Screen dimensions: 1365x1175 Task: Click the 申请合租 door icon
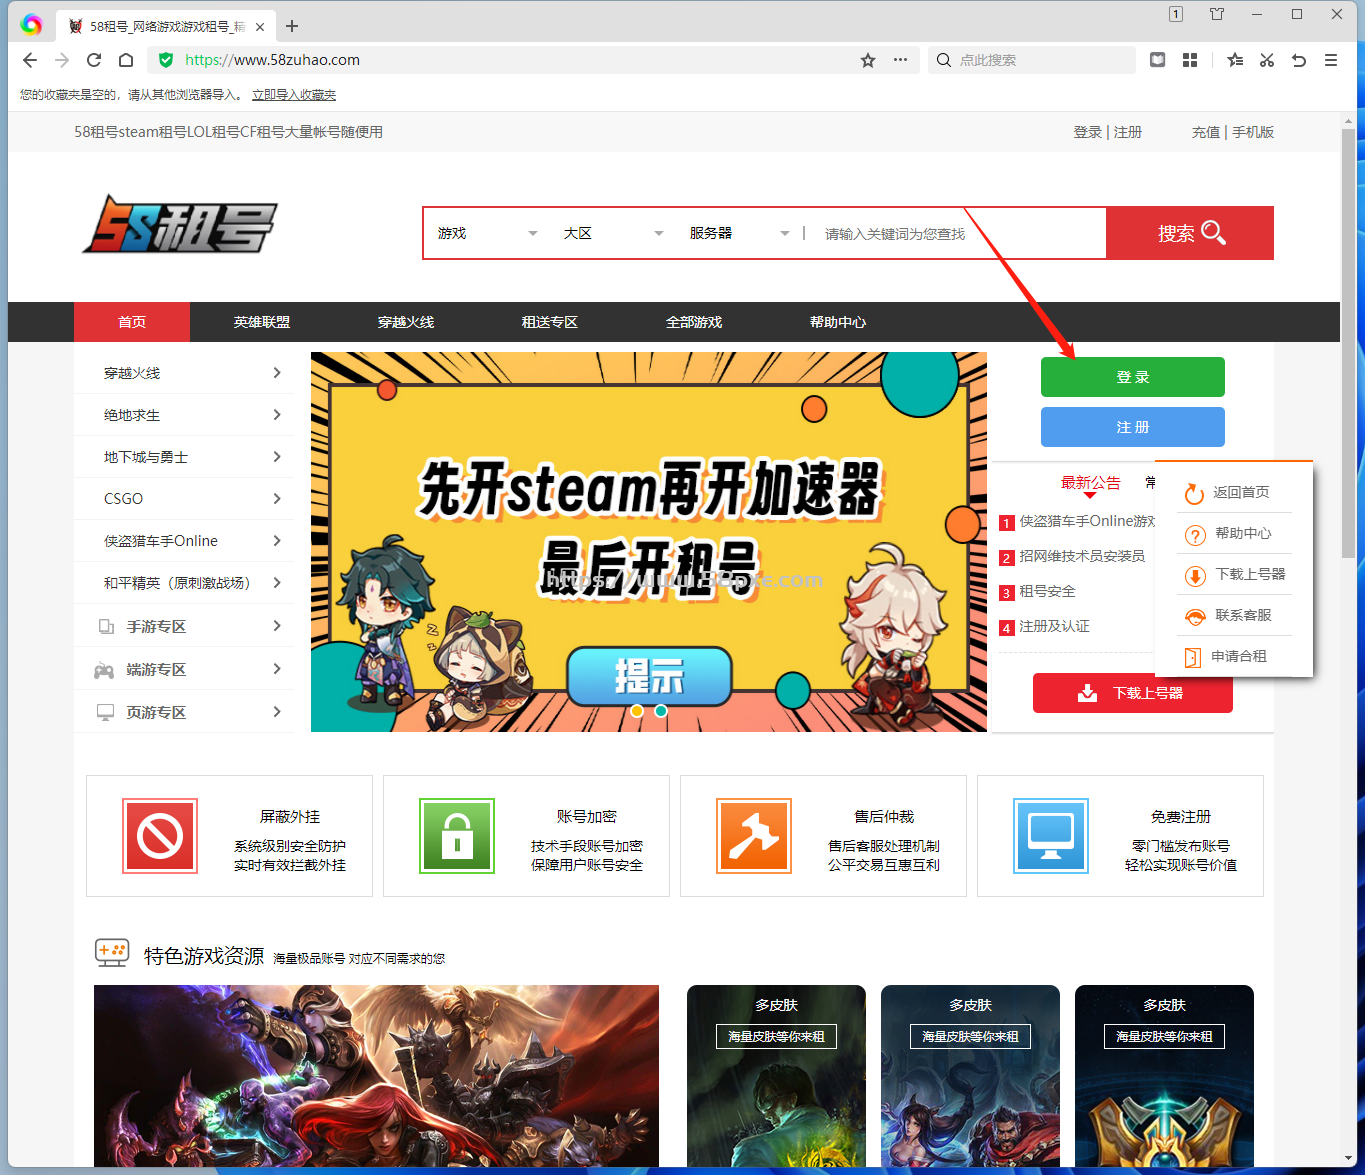pos(1192,657)
